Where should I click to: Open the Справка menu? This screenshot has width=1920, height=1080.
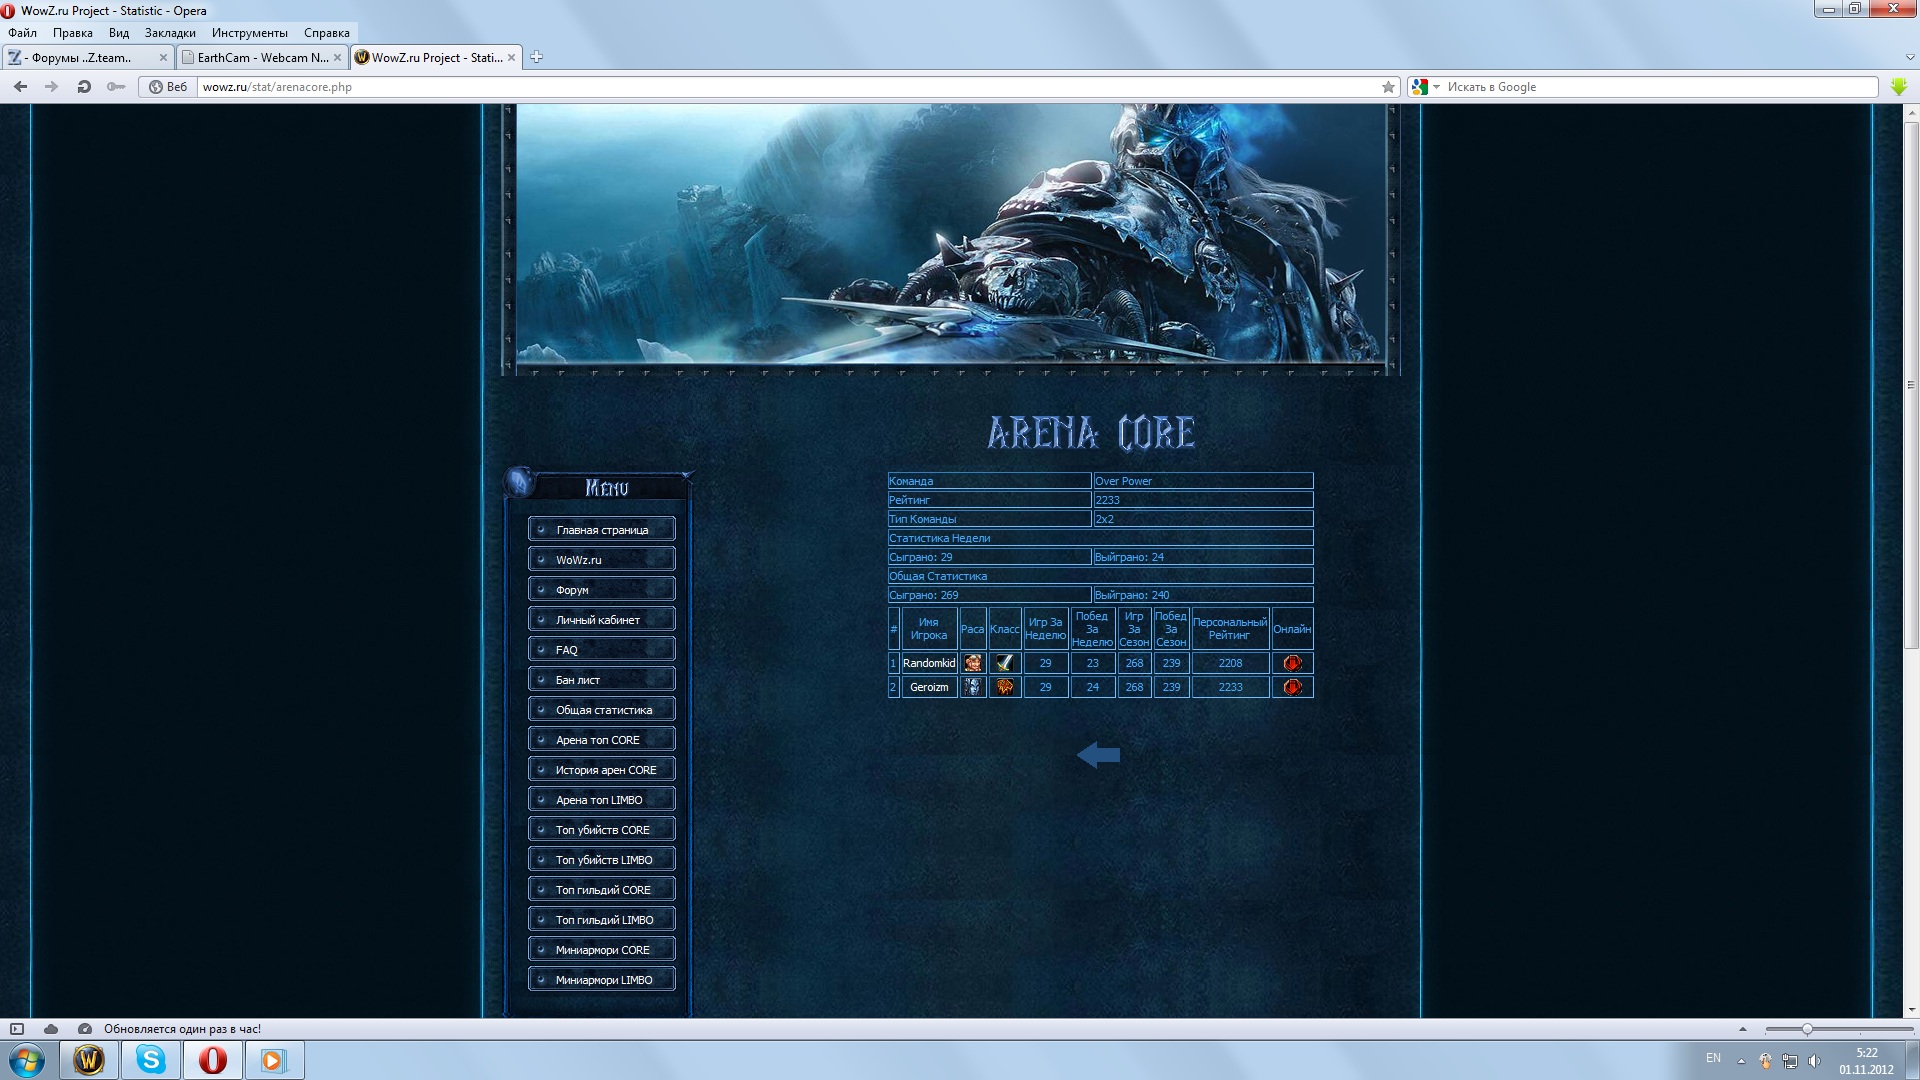tap(327, 33)
